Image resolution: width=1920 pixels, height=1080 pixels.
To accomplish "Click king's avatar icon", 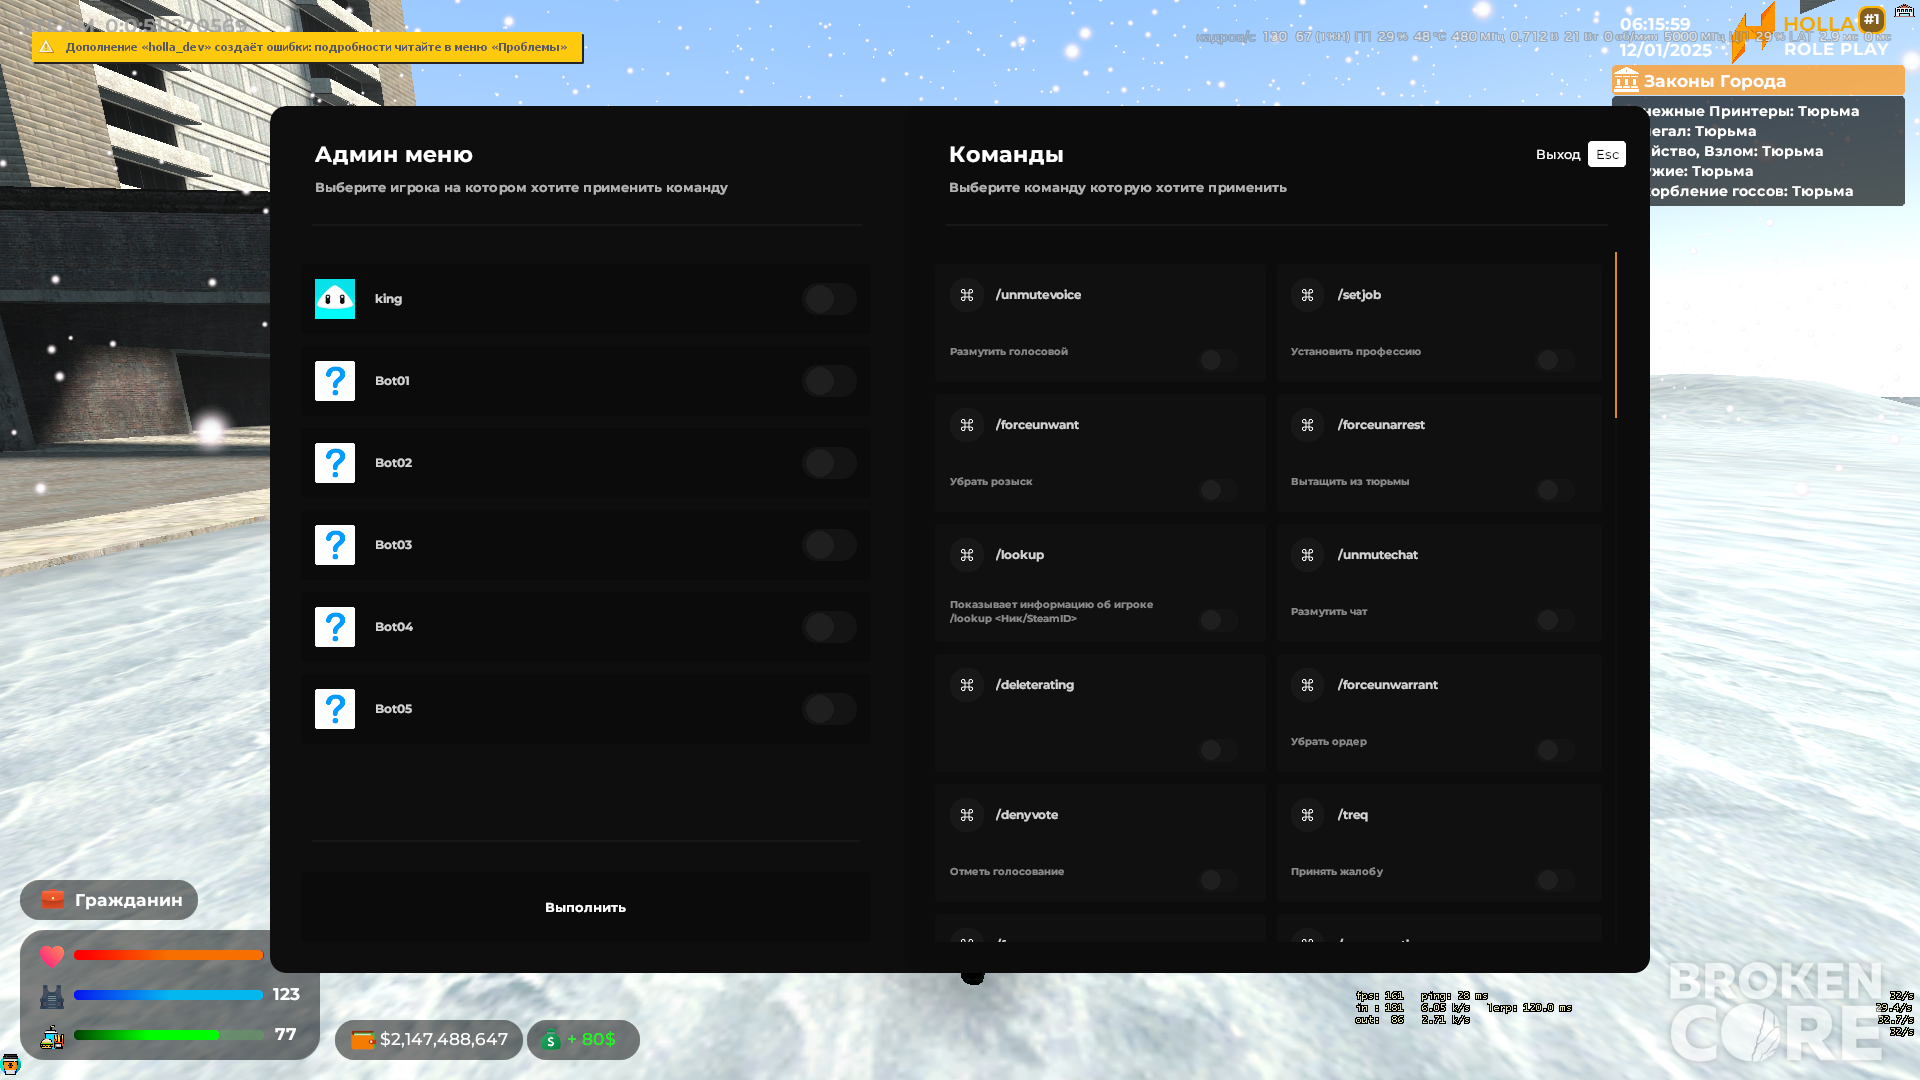I will (335, 299).
